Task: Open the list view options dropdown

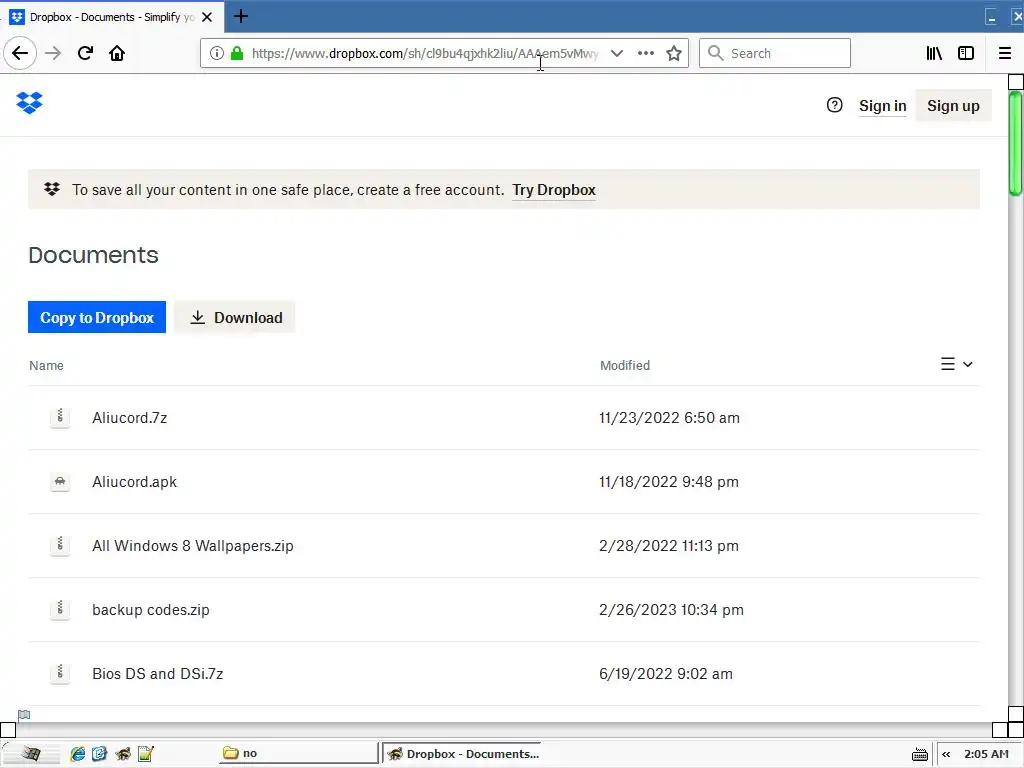Action: click(957, 364)
